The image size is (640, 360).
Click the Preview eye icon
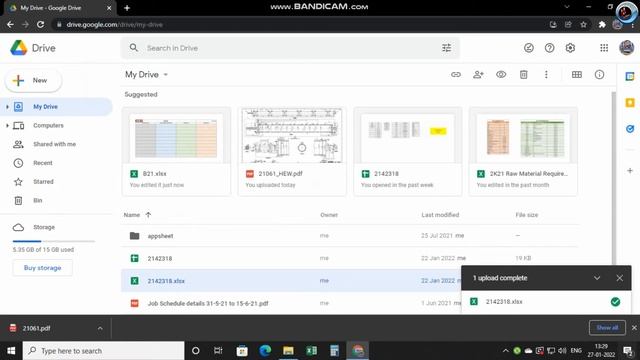501,74
